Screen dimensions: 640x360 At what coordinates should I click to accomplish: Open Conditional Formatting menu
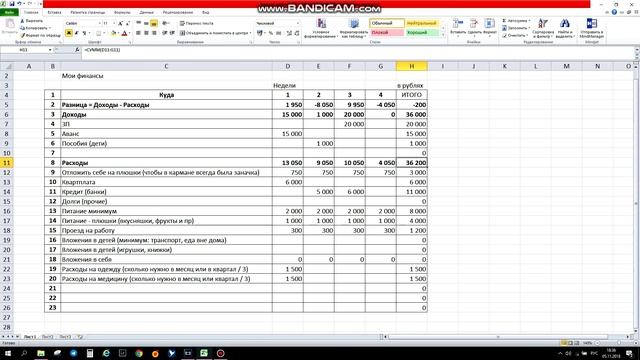[x=321, y=28]
